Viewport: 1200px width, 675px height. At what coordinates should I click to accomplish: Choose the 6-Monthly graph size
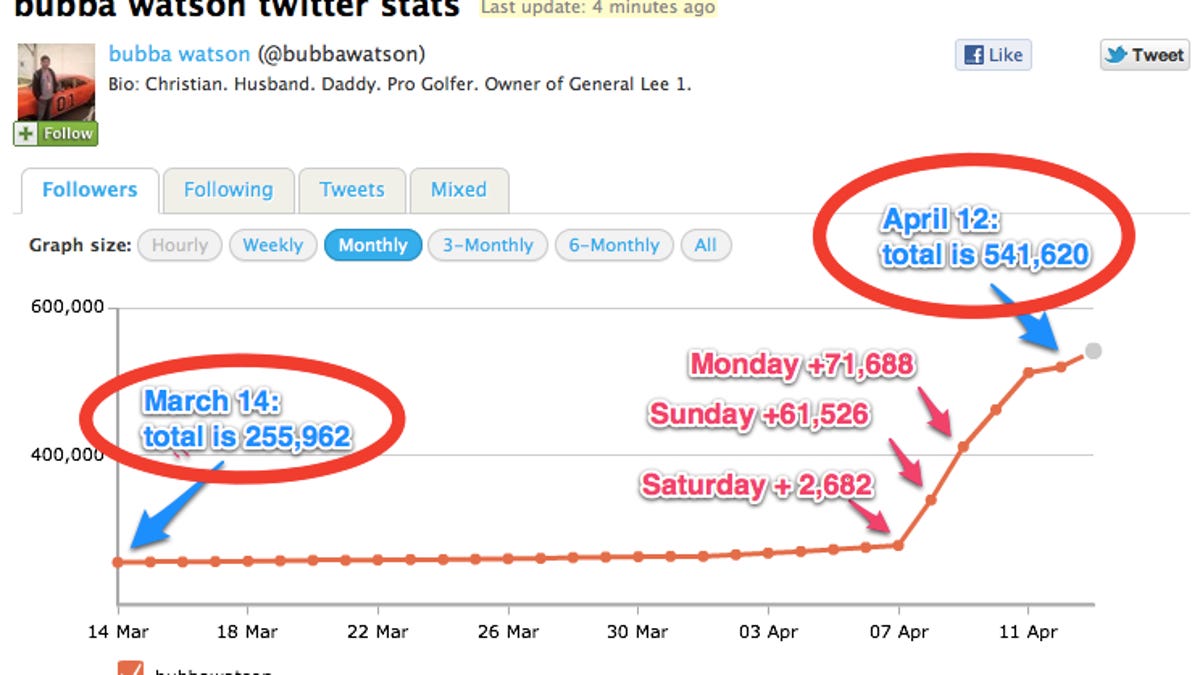(x=614, y=245)
